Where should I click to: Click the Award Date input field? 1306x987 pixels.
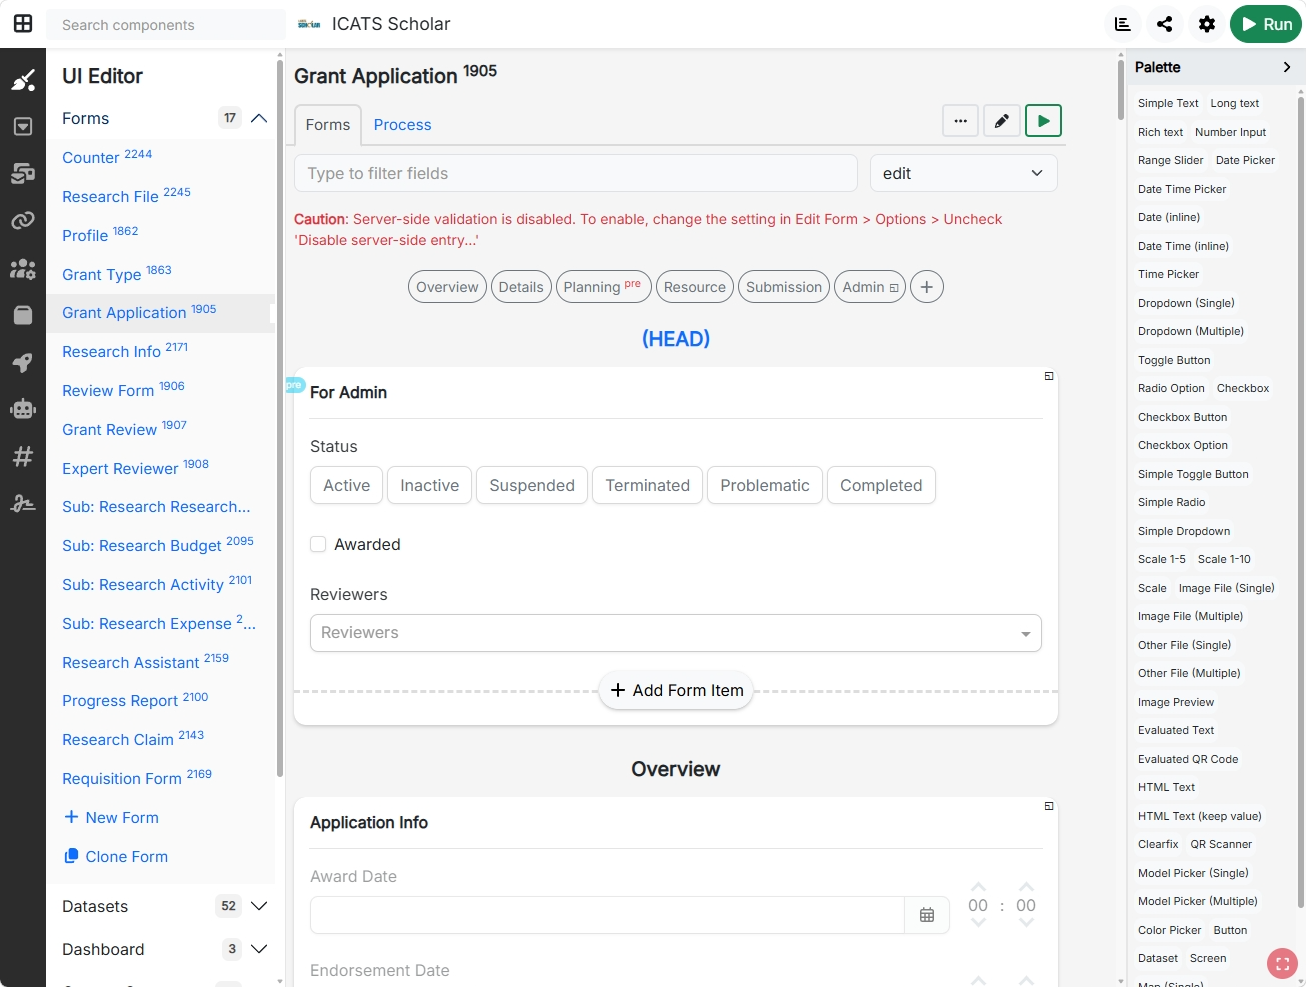pyautogui.click(x=608, y=915)
